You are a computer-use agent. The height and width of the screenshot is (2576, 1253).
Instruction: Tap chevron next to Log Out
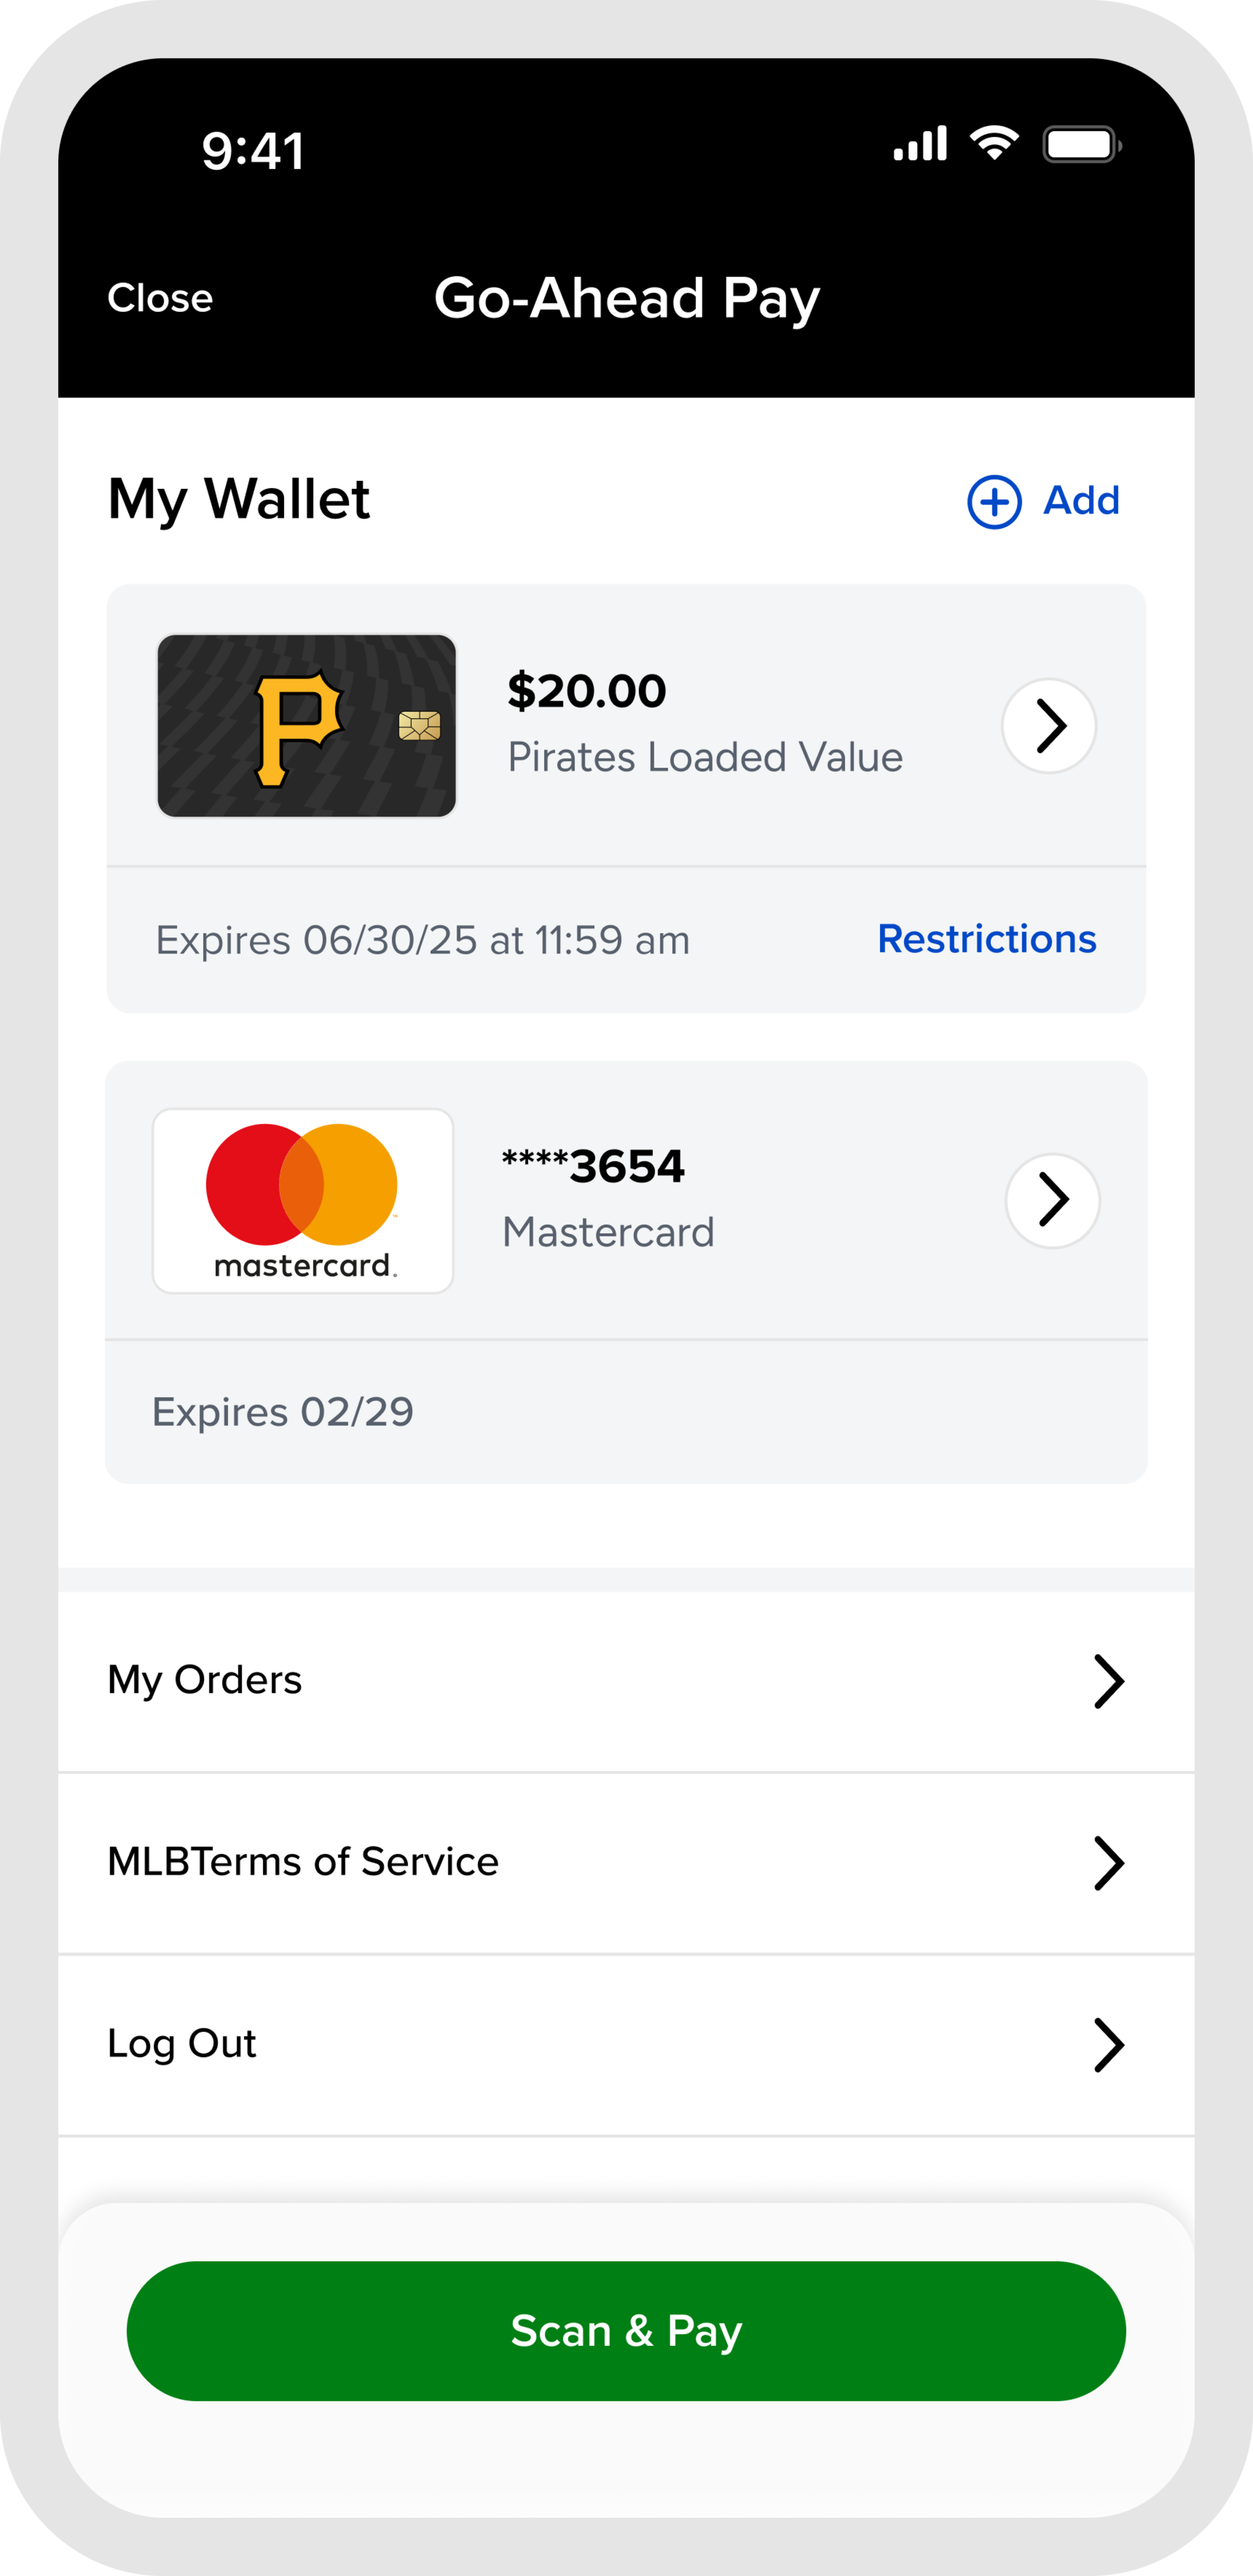click(x=1108, y=2045)
